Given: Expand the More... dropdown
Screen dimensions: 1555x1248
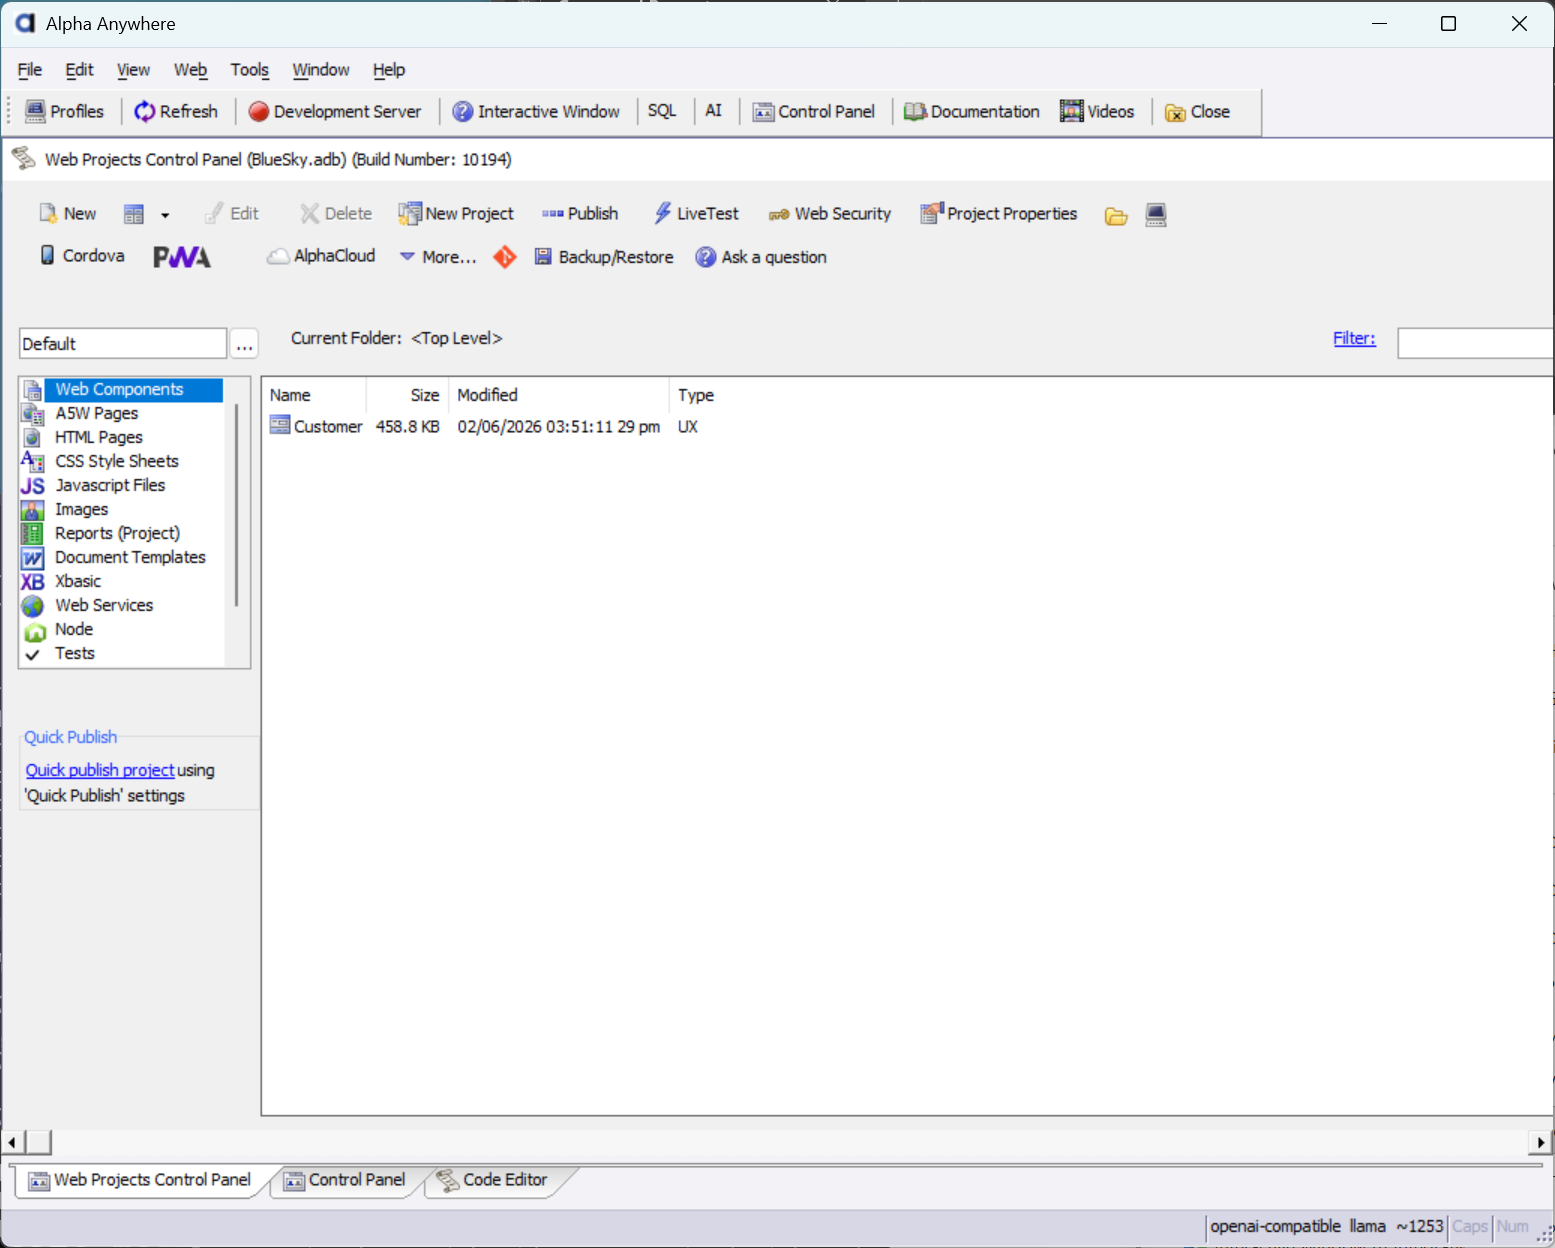Looking at the screenshot, I should click(x=438, y=257).
